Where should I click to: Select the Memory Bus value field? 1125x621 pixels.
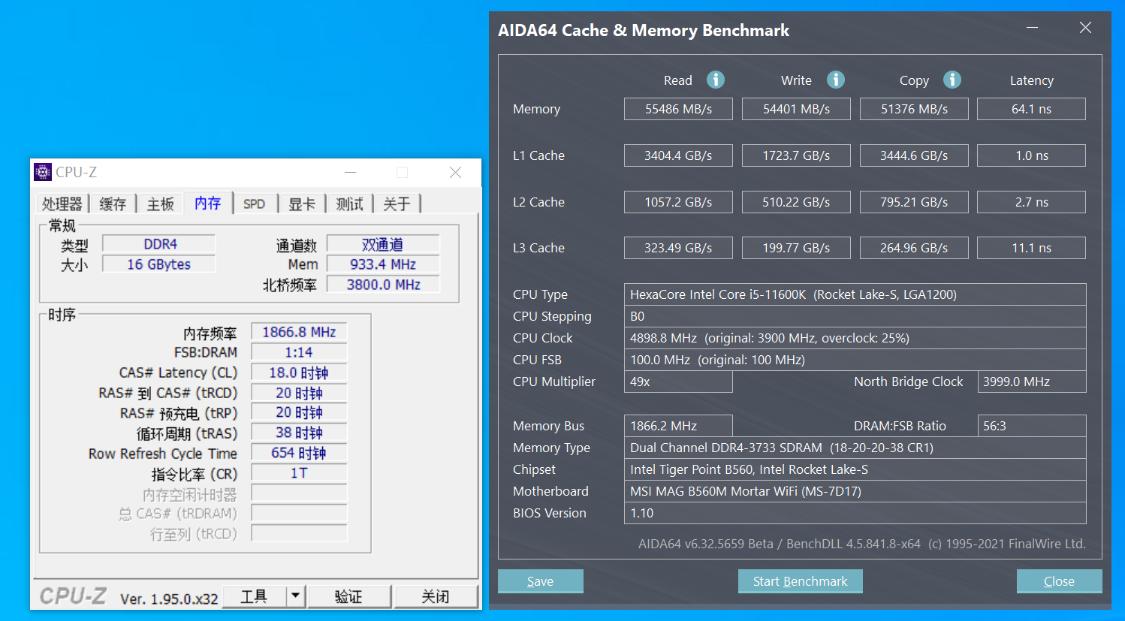[678, 425]
